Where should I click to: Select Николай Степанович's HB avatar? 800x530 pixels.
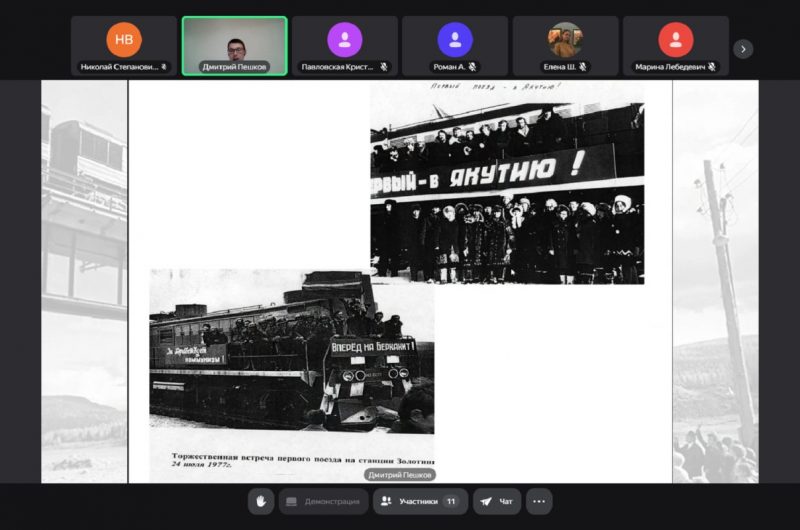tap(124, 39)
